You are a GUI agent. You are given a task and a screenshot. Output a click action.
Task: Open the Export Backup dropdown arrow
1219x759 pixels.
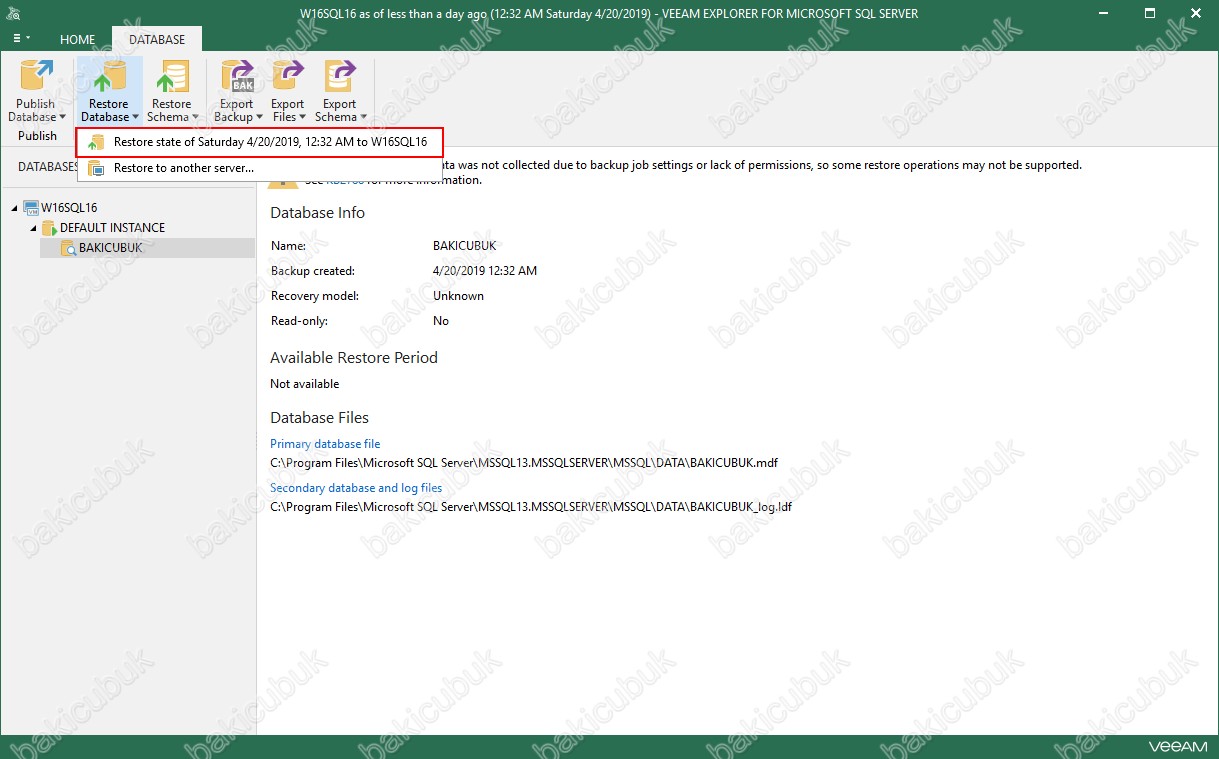tap(259, 118)
